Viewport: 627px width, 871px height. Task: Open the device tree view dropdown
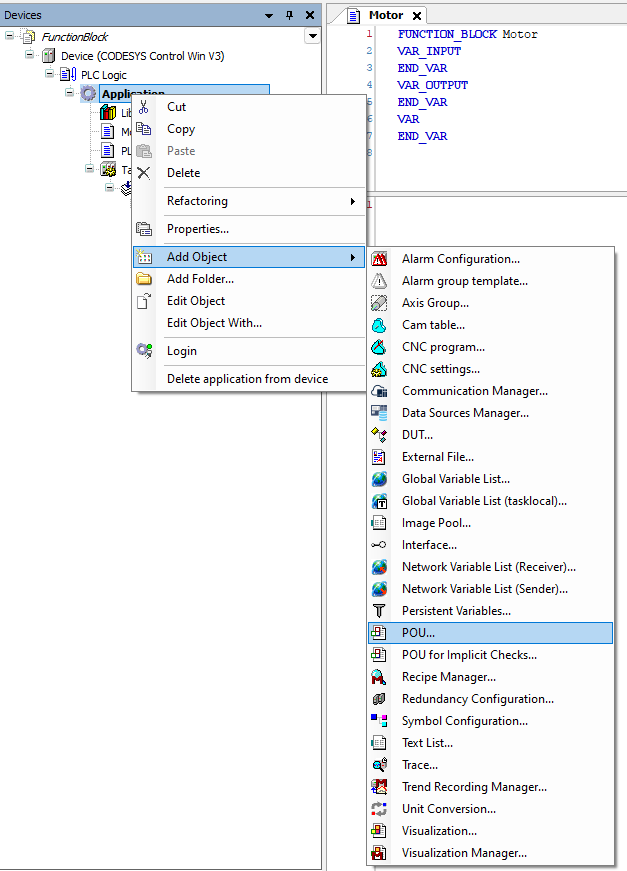point(313,37)
